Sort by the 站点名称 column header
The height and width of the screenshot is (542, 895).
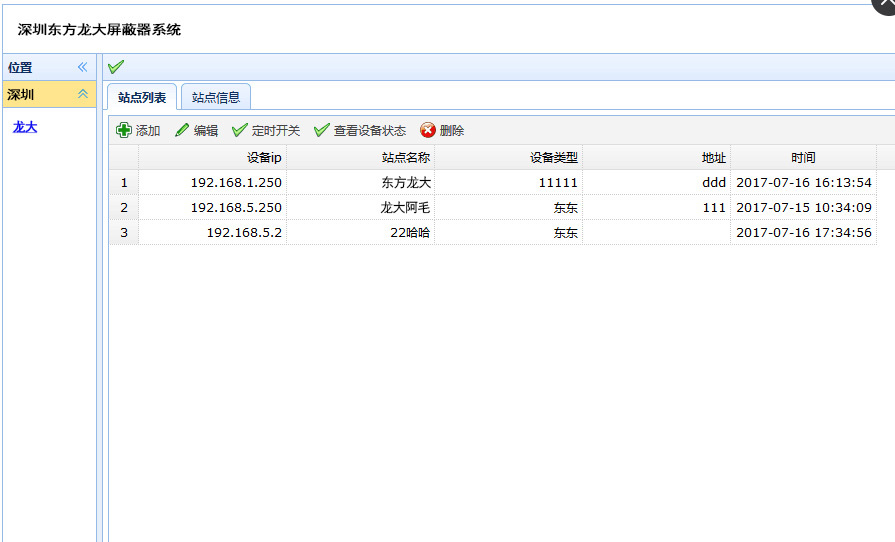[361, 157]
